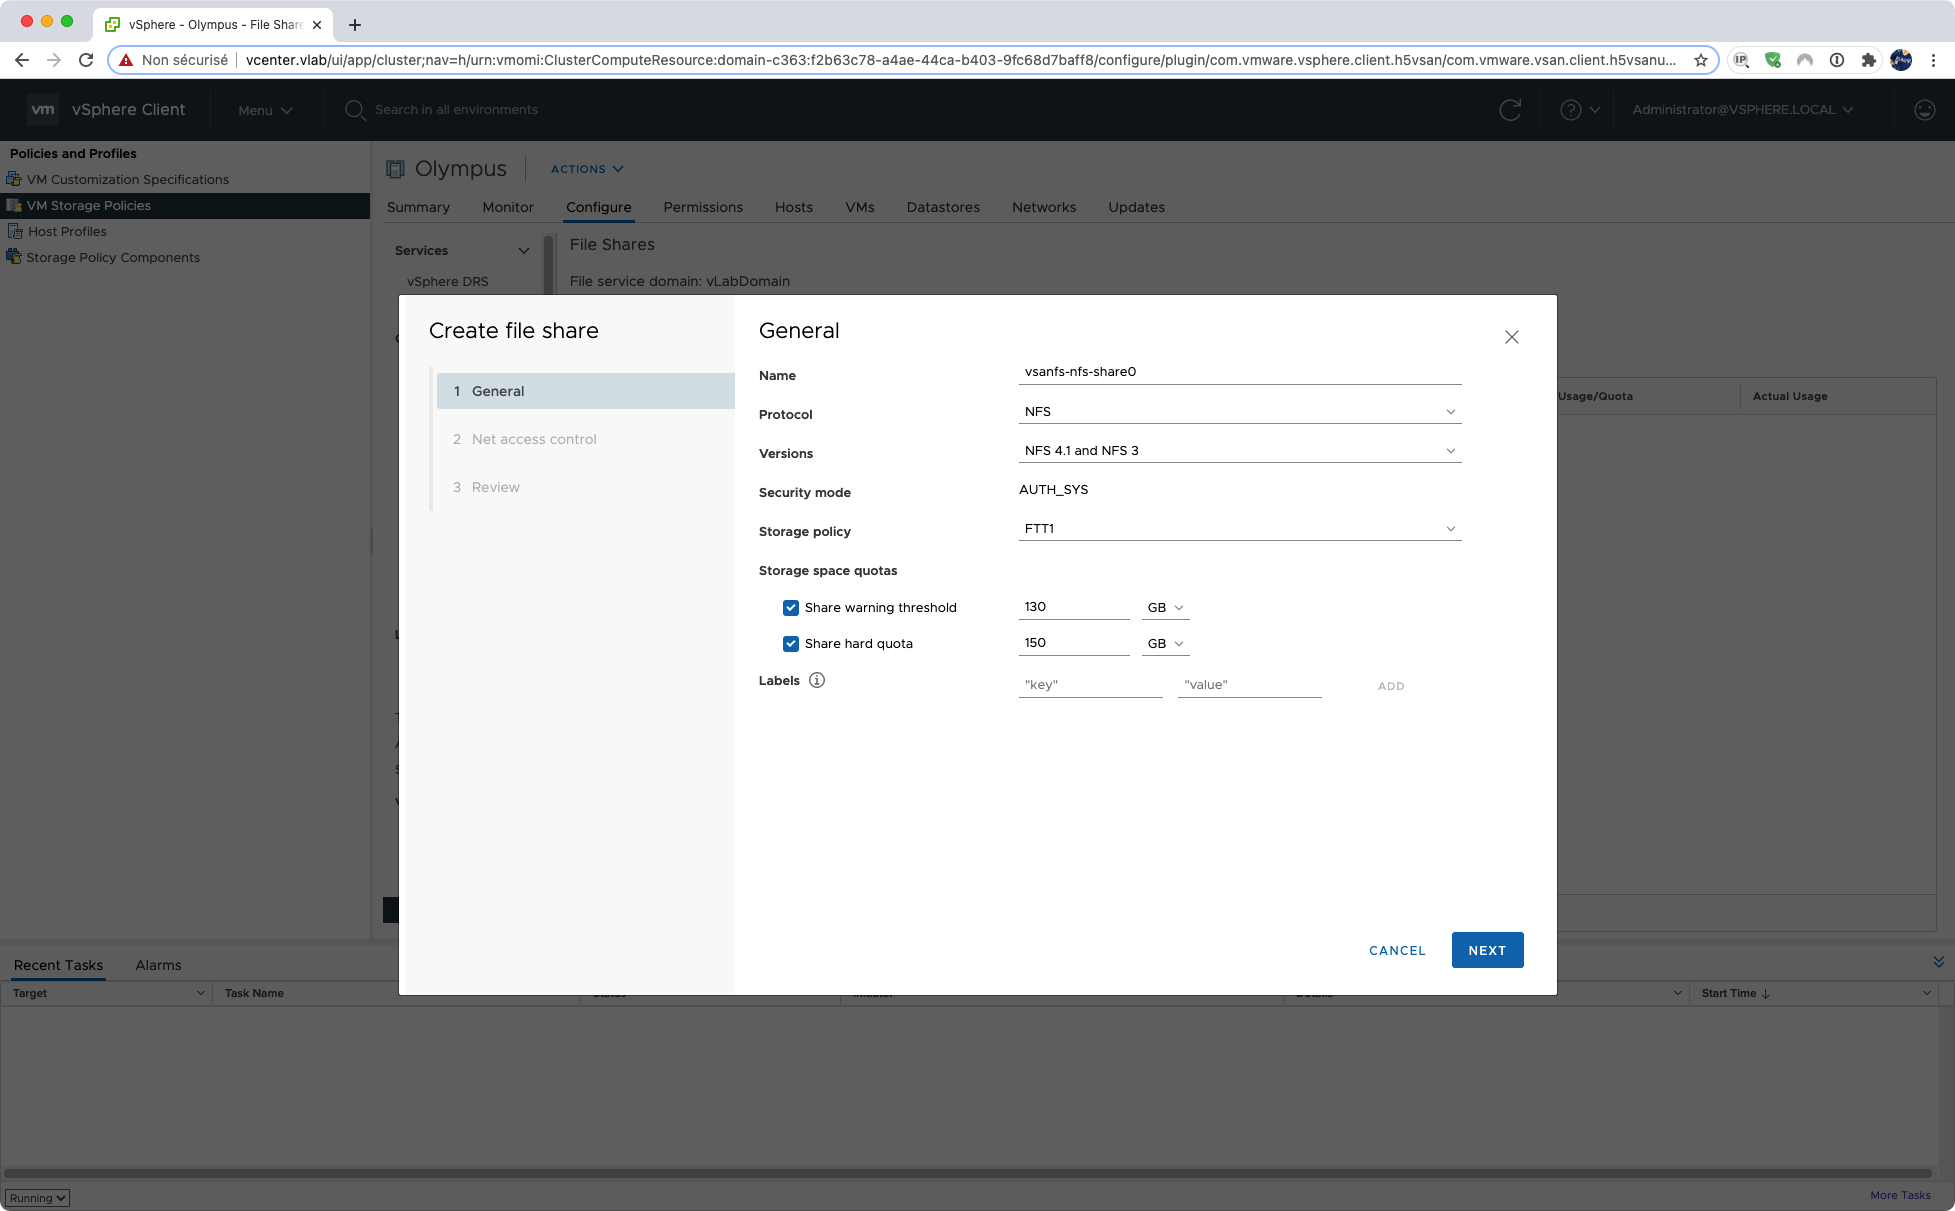Collapse the Services section
The image size is (1955, 1211).
[x=523, y=251]
